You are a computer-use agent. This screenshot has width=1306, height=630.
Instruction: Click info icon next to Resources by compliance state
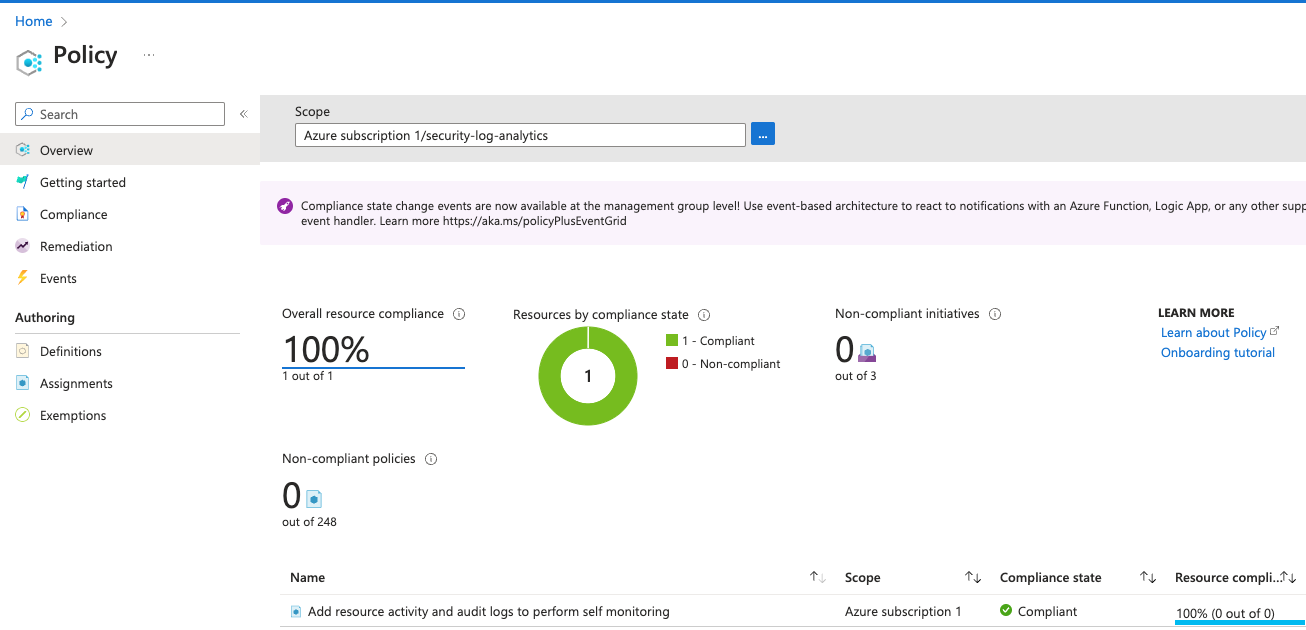click(x=704, y=315)
